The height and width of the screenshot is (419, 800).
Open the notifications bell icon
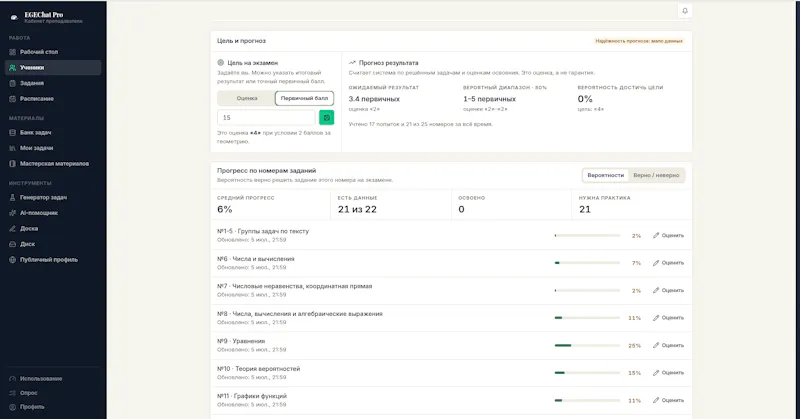click(685, 11)
